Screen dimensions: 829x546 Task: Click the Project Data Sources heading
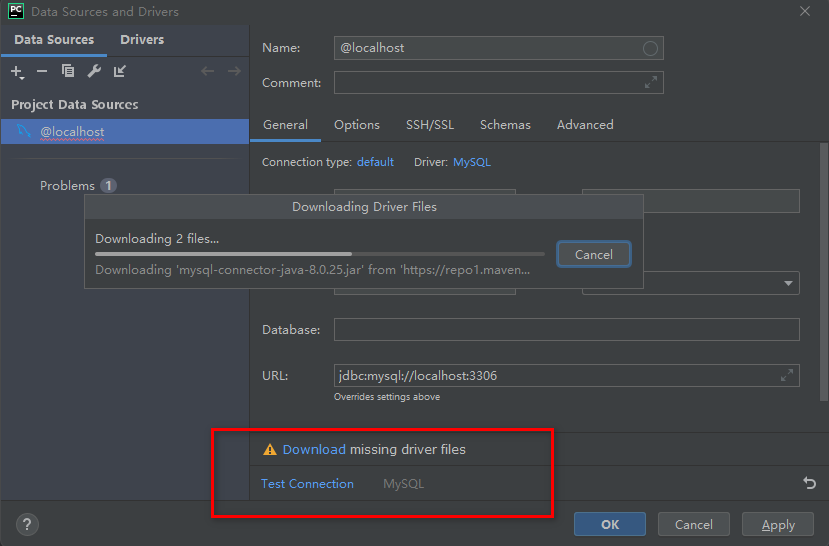[75, 105]
